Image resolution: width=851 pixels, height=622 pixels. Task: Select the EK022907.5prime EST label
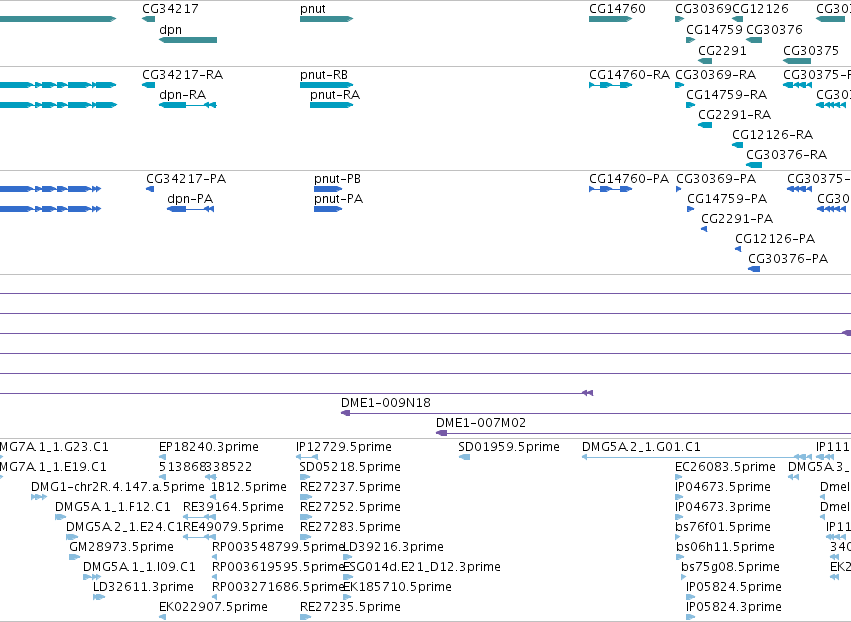pos(213,607)
